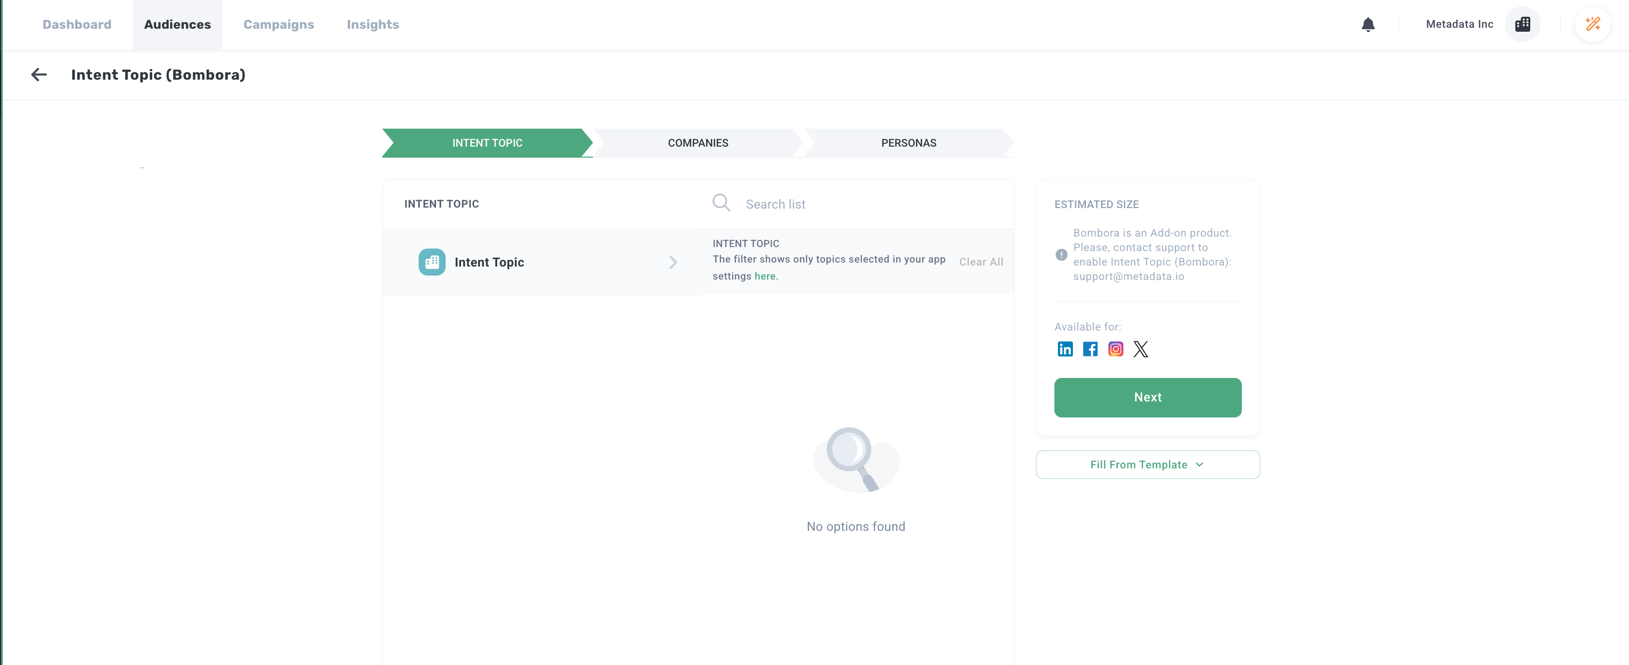
Task: Click the Instagram channel icon
Action: [x=1115, y=349]
